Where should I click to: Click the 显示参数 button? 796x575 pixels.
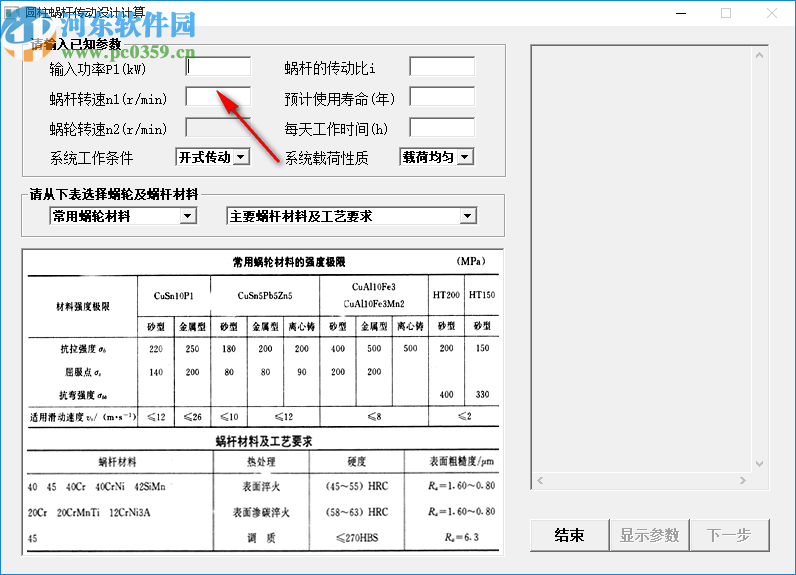pos(649,535)
